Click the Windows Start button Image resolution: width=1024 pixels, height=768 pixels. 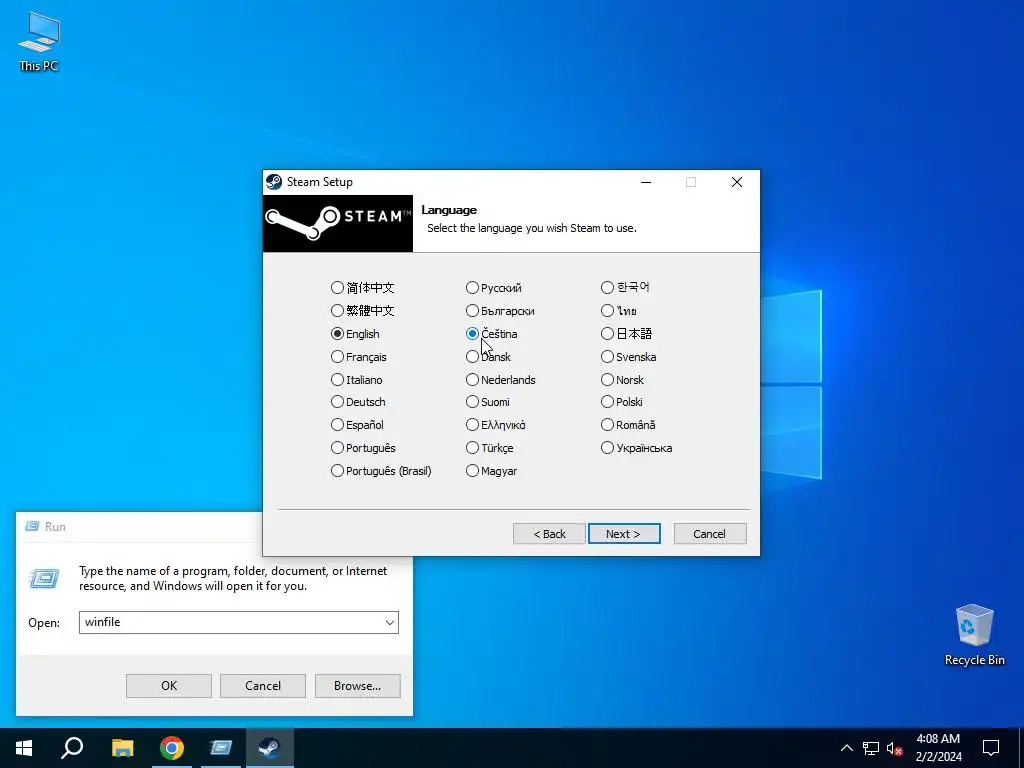click(x=24, y=748)
